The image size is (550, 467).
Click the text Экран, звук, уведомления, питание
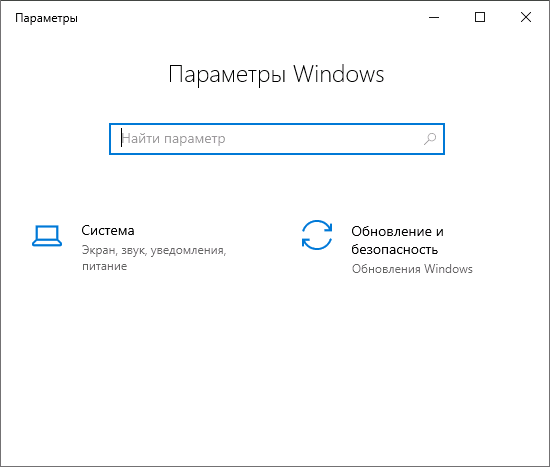(x=154, y=258)
